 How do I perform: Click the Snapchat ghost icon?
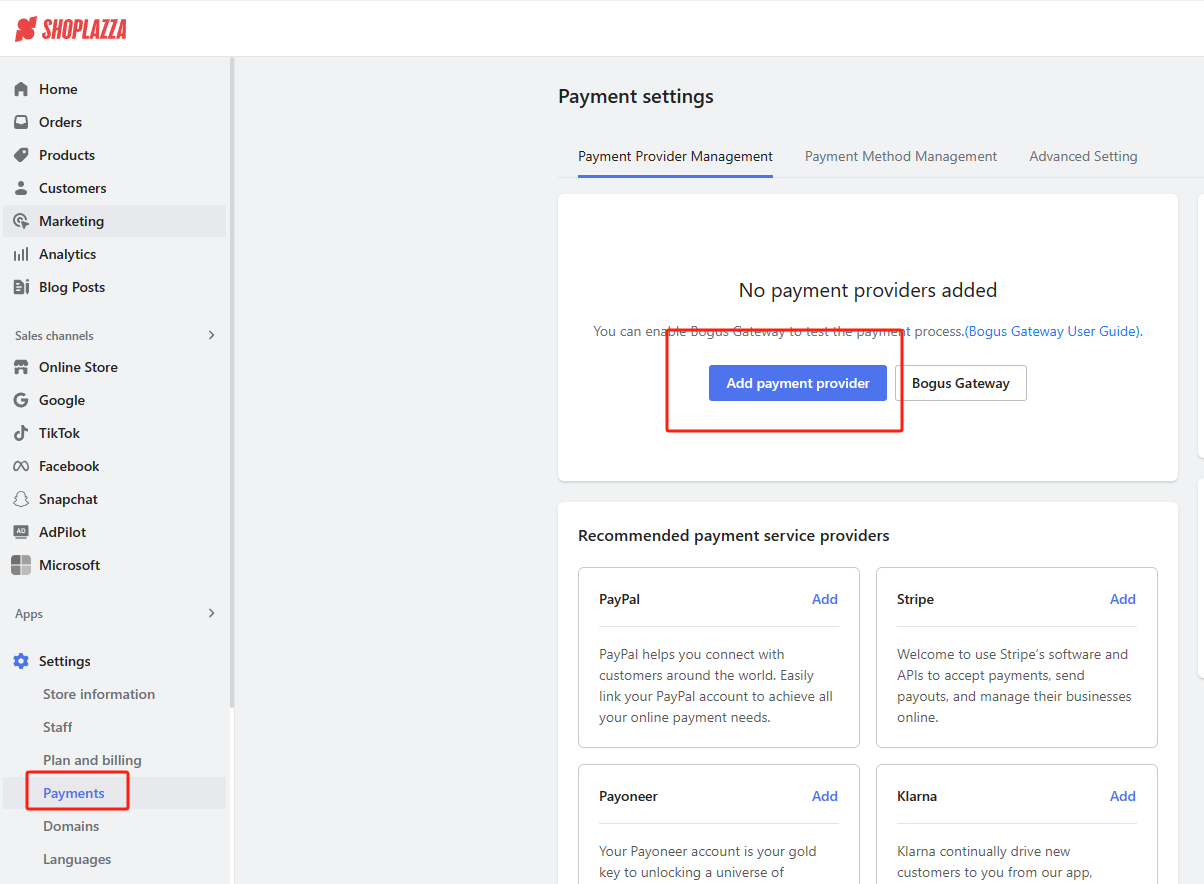[21, 499]
